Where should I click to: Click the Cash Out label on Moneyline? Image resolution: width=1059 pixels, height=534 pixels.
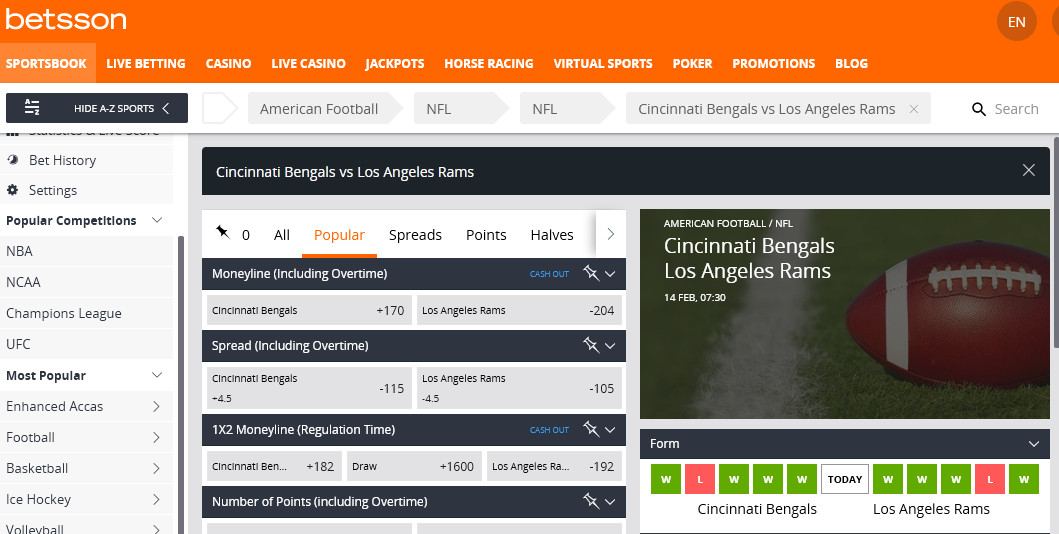[x=549, y=274]
